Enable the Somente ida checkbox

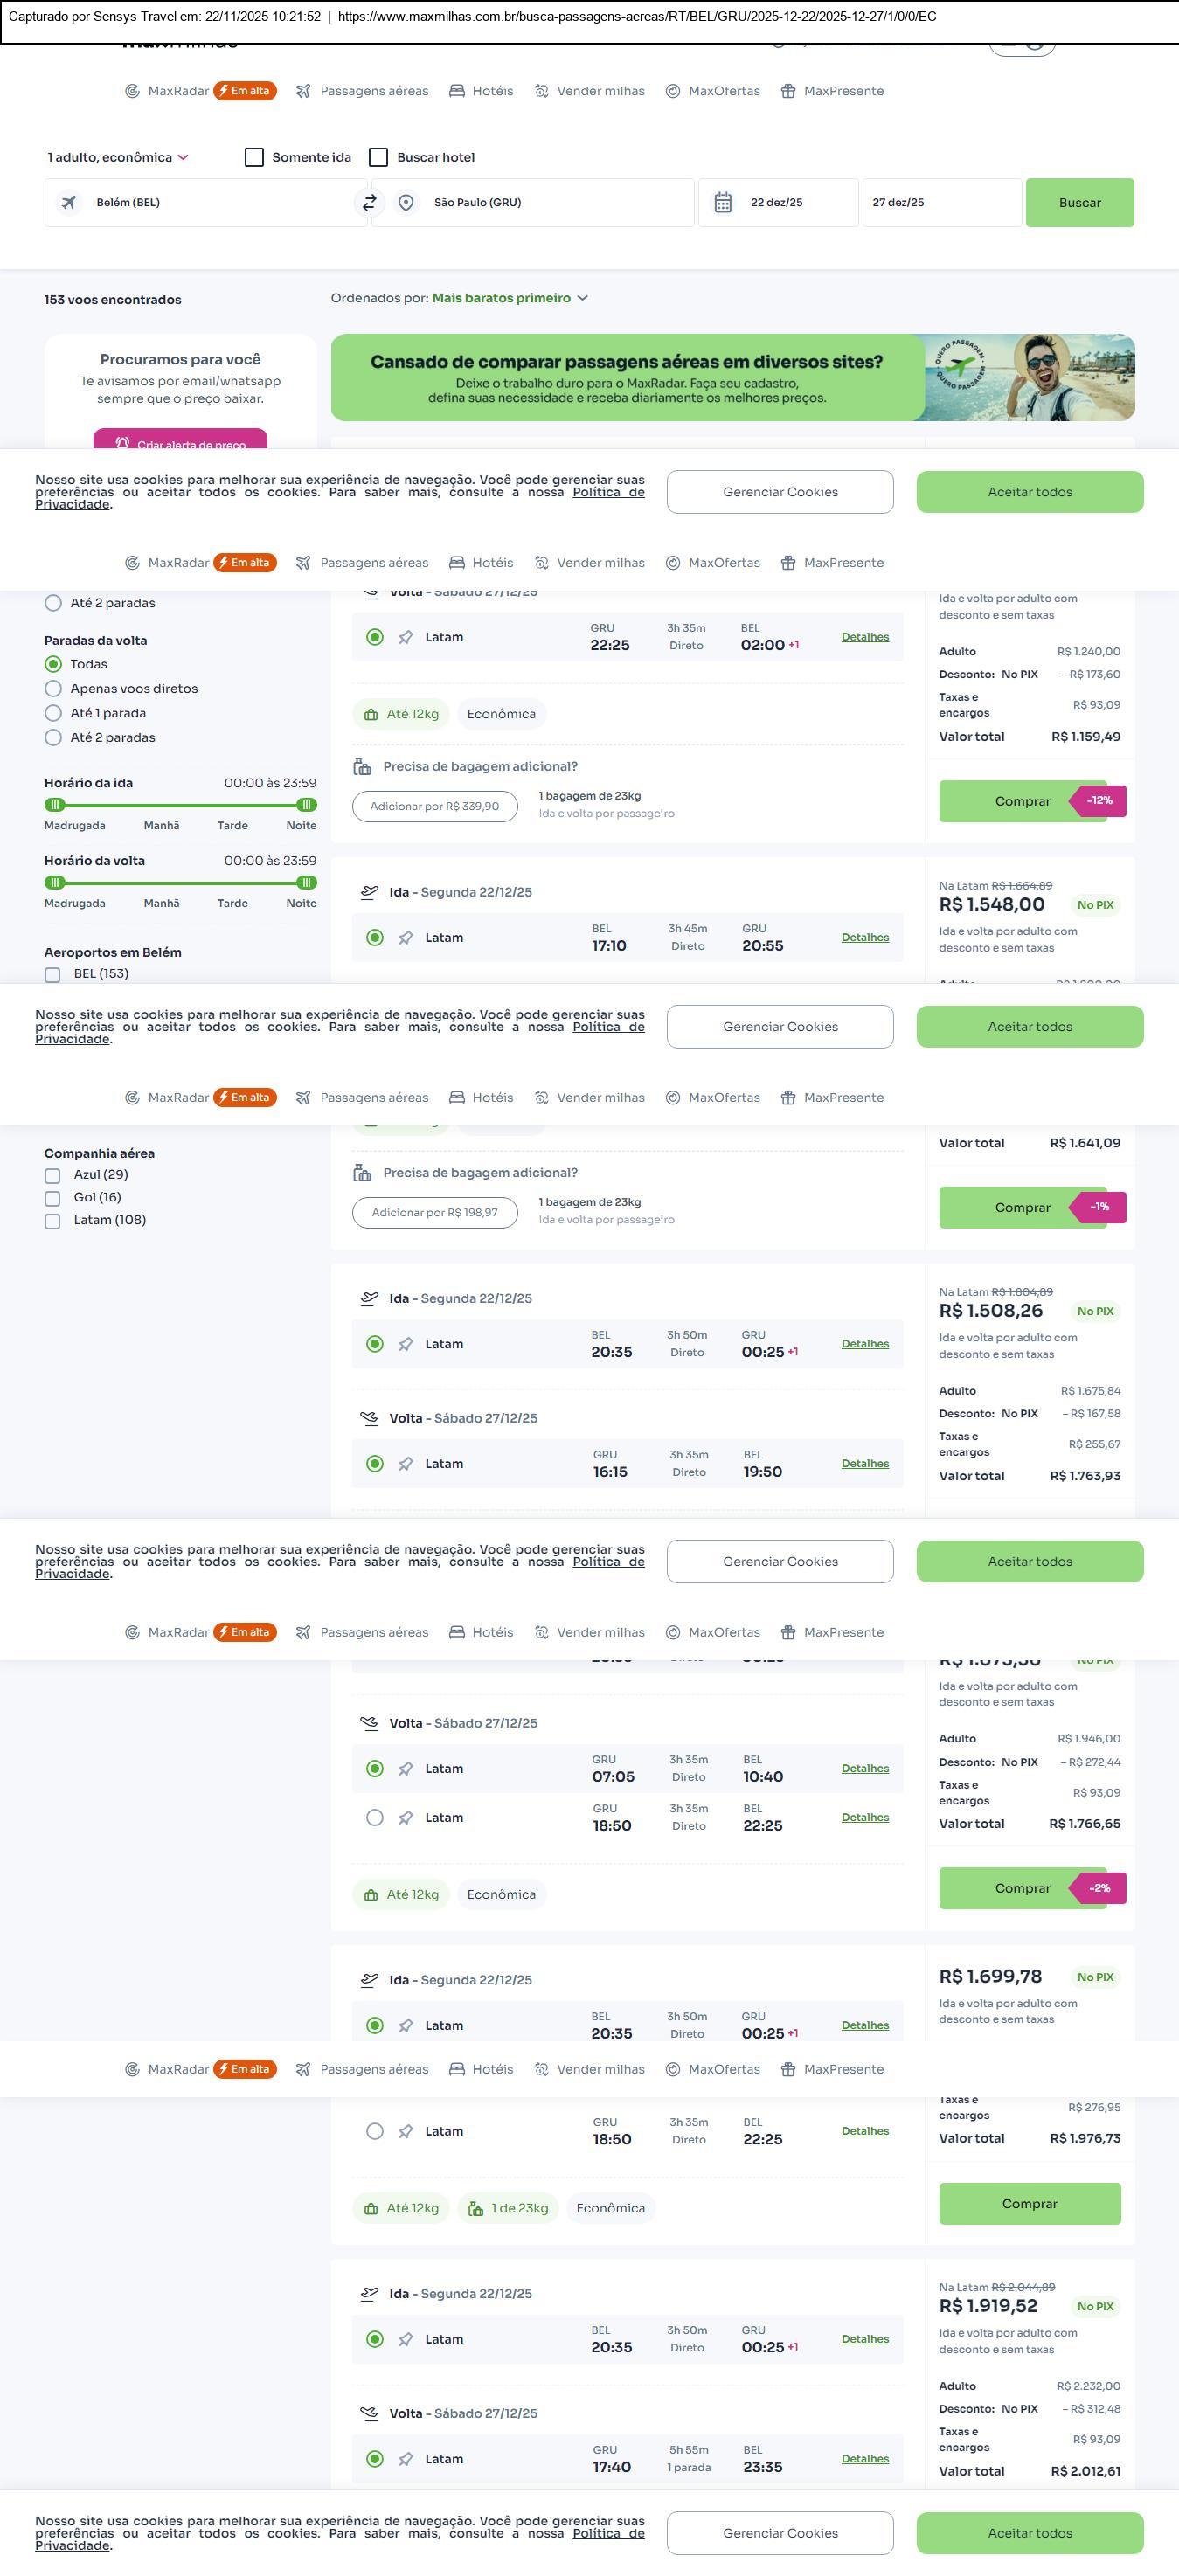(x=254, y=158)
